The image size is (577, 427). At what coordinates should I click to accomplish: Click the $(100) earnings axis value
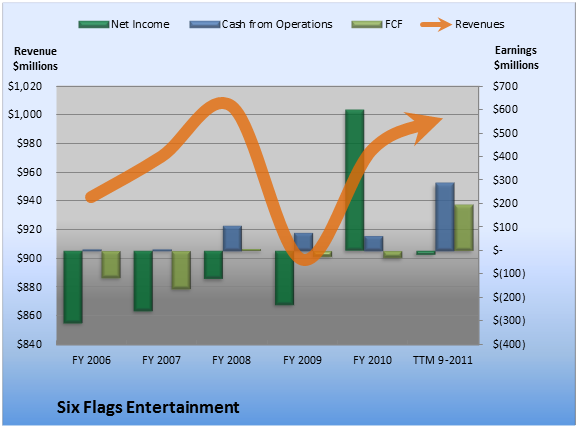coord(509,274)
